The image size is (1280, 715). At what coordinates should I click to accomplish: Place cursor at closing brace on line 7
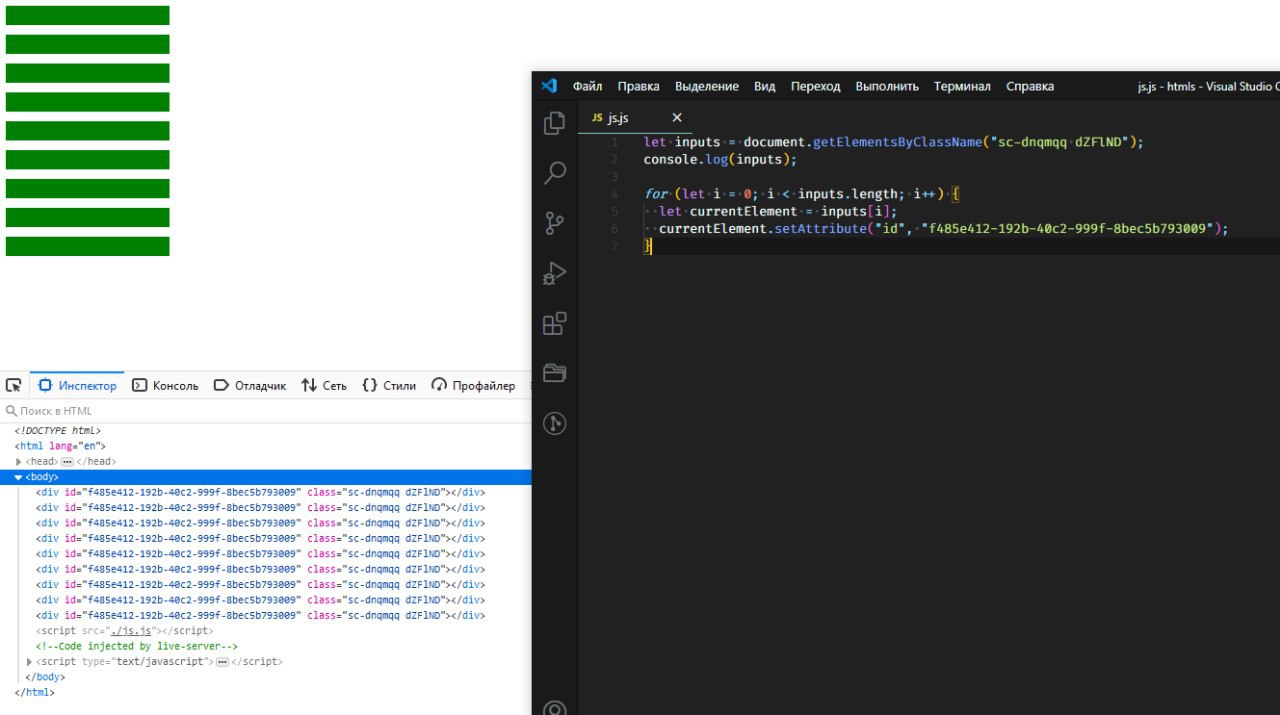coord(648,246)
